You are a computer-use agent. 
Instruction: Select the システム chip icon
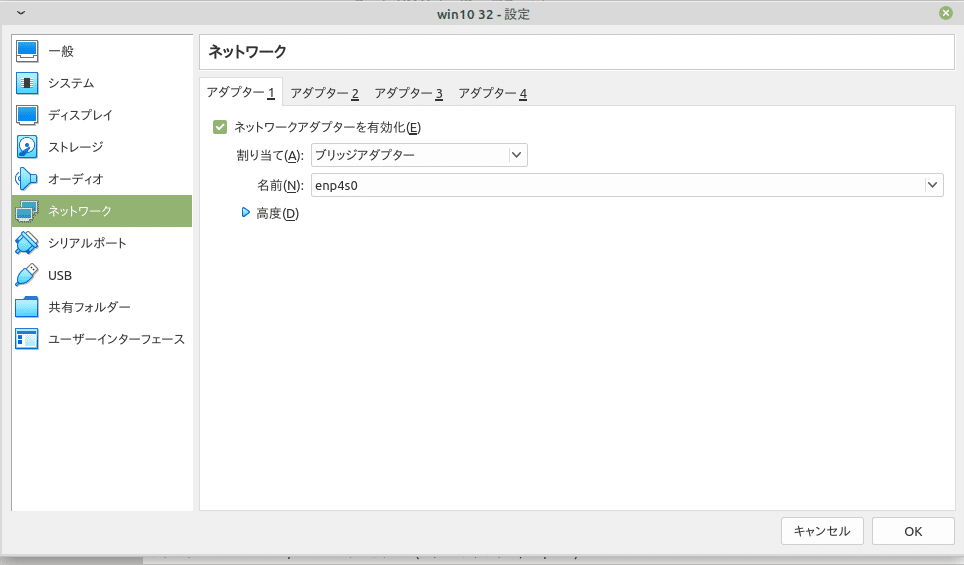pos(27,83)
